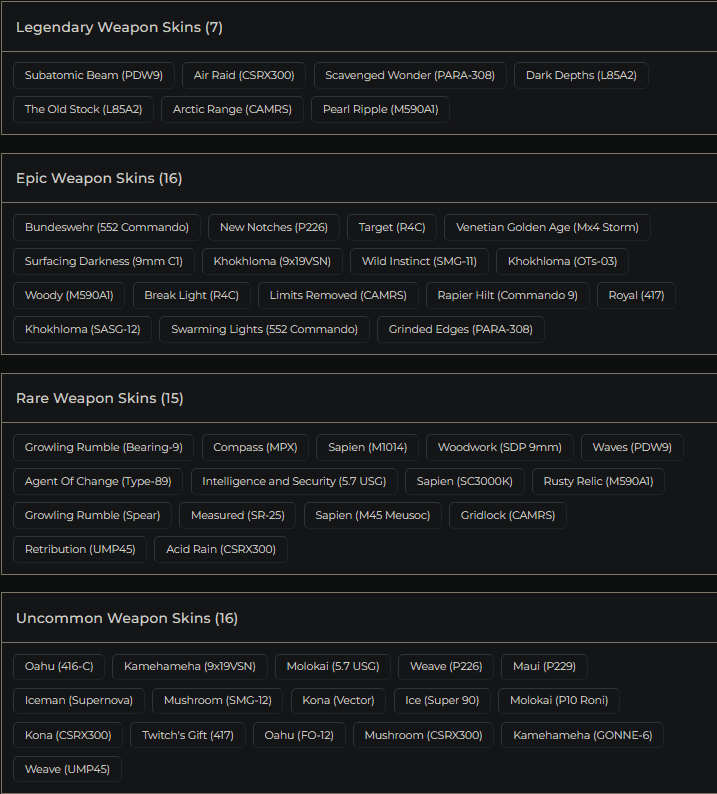This screenshot has width=717, height=794.
Task: Open Khokhloma (OTs-03) skin tag
Action: click(x=562, y=261)
